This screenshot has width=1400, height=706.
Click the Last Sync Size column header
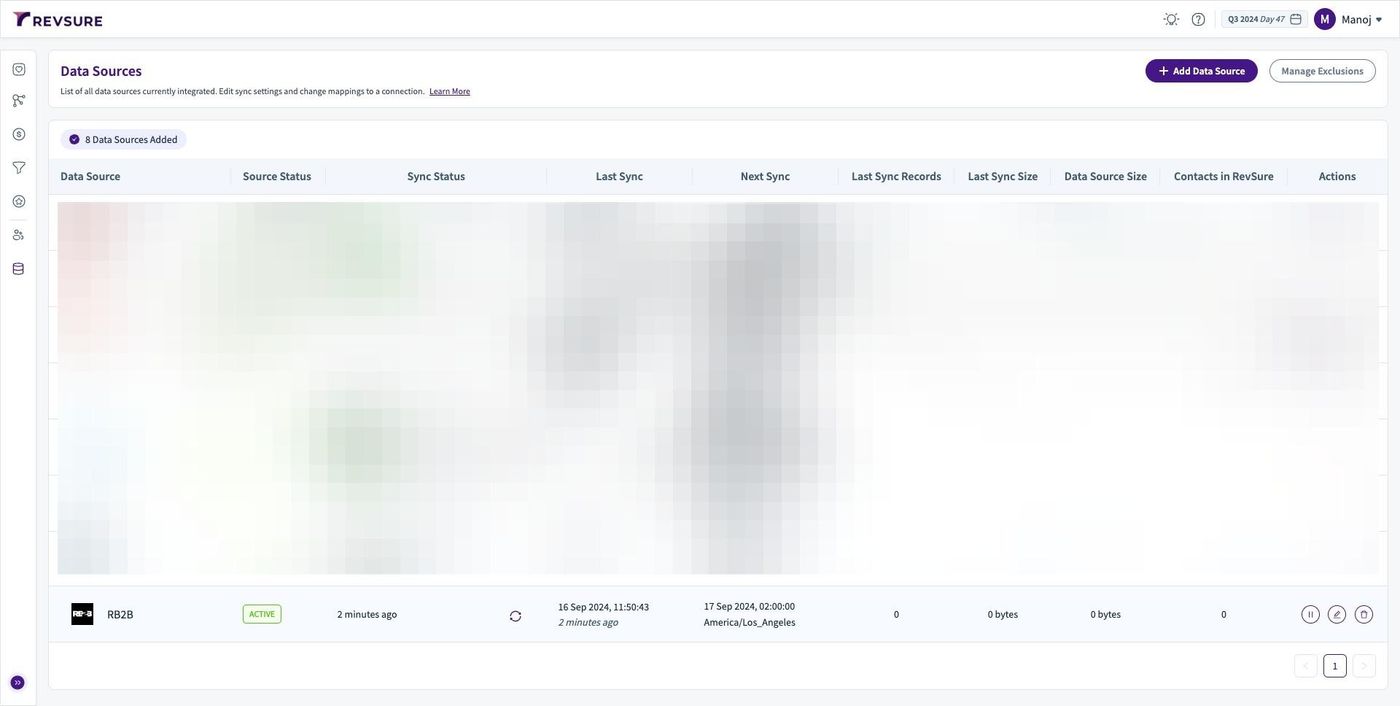click(x=1003, y=176)
